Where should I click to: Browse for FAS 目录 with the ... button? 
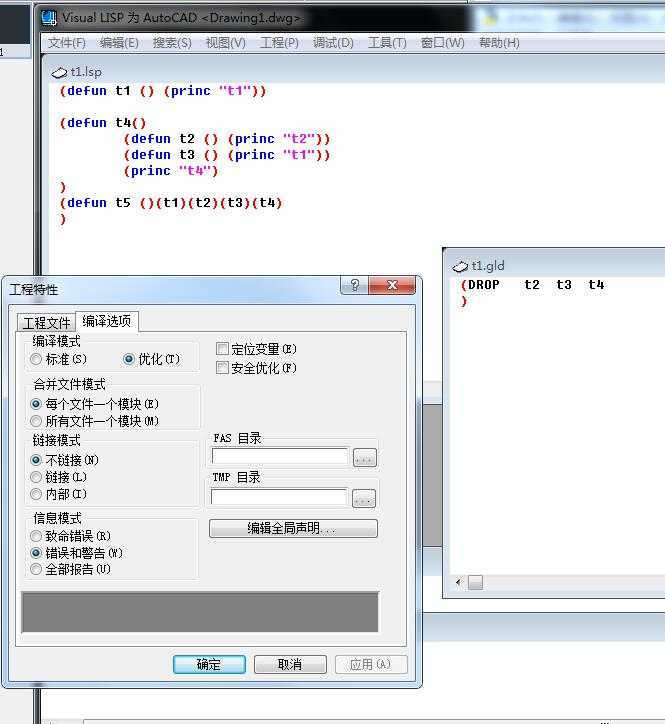click(x=365, y=458)
